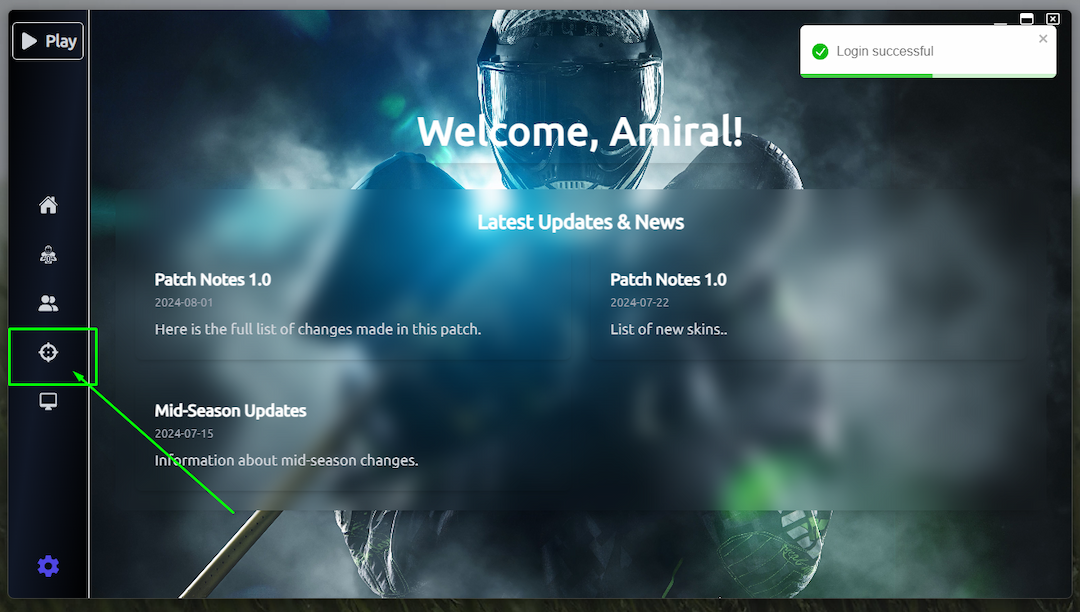
Task: Open the monitor display icon
Action: coord(48,401)
